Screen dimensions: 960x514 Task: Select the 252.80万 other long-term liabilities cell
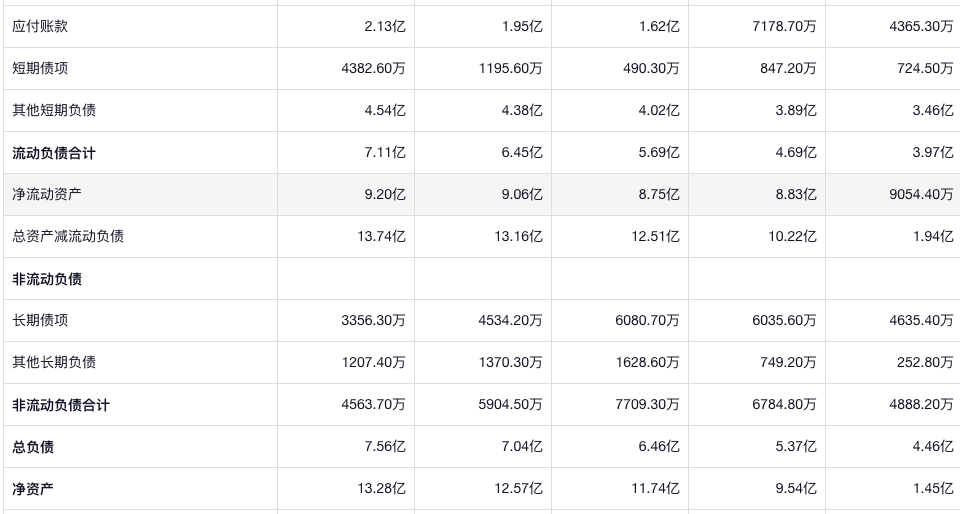coord(925,363)
